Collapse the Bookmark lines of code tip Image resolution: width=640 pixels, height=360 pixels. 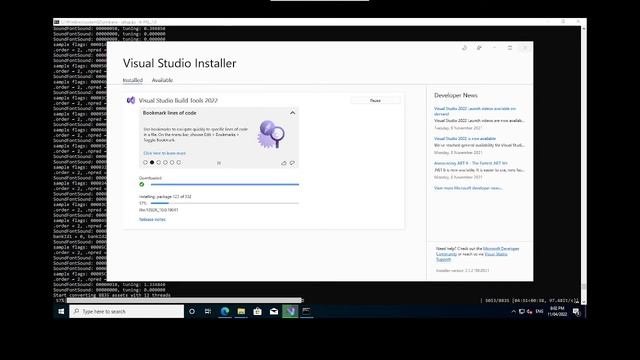292,113
